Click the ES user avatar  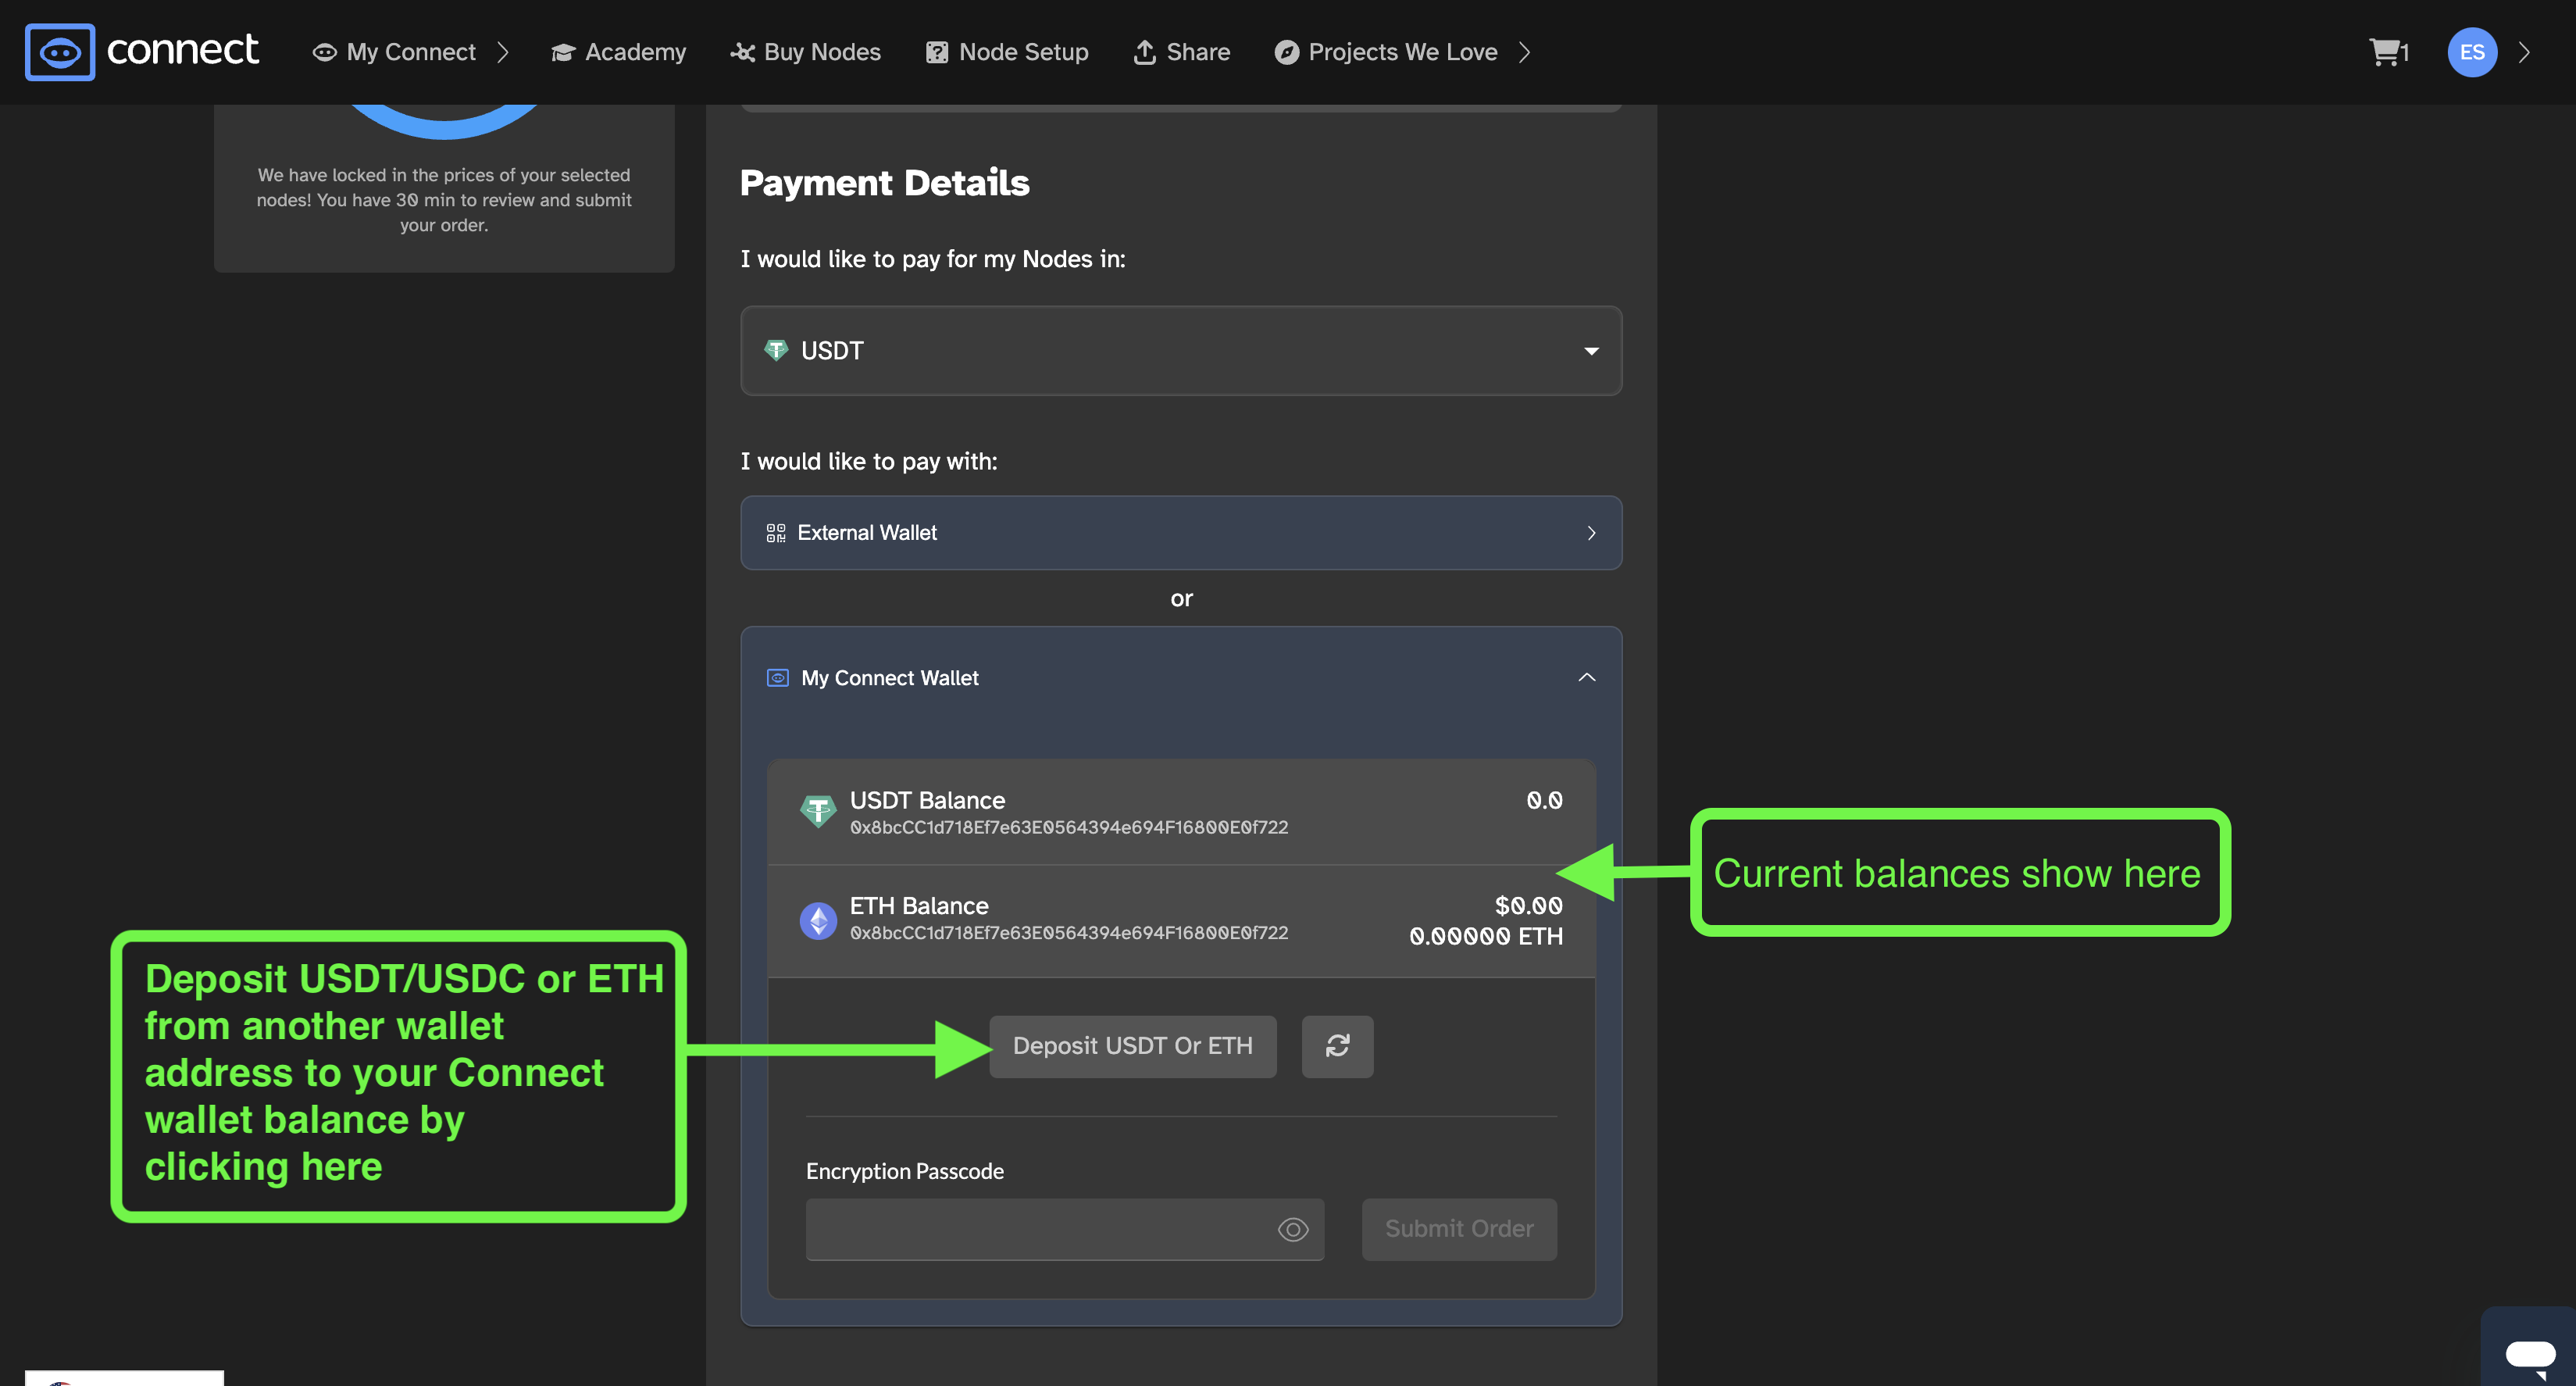click(x=2472, y=52)
